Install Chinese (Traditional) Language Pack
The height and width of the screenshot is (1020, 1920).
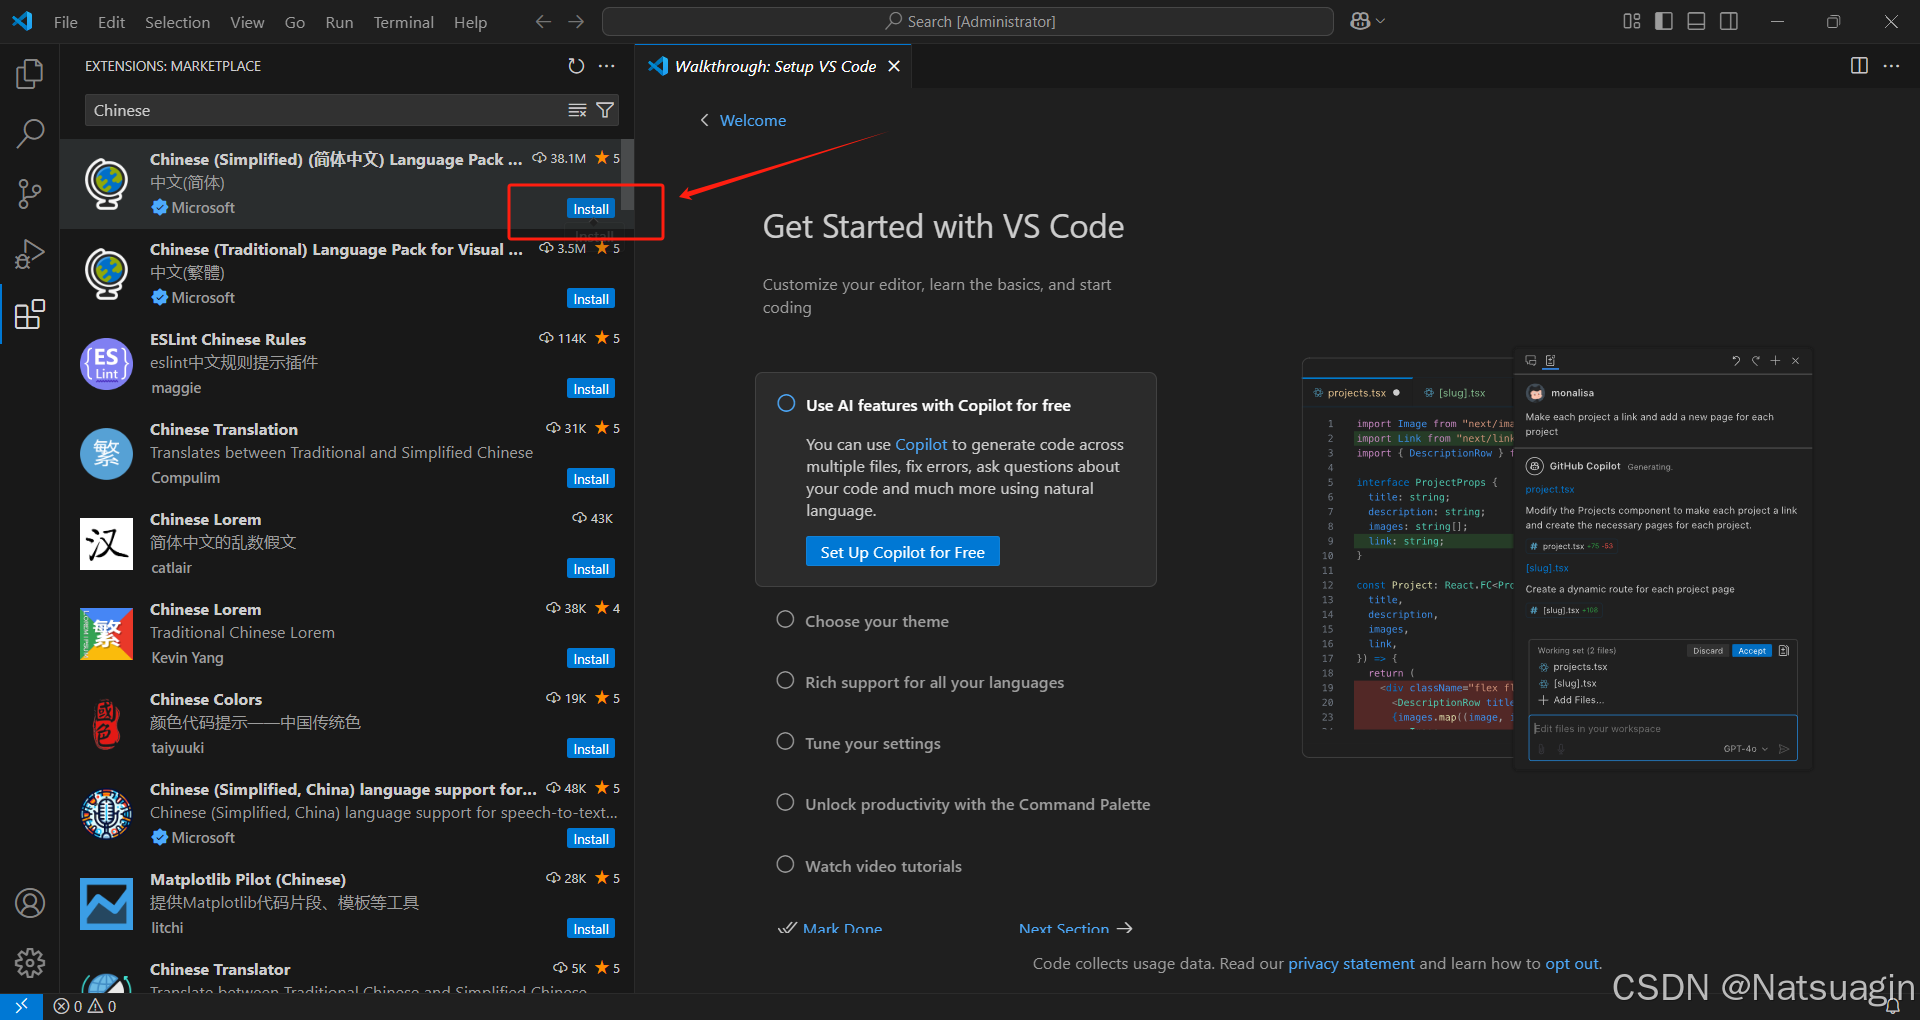(591, 299)
